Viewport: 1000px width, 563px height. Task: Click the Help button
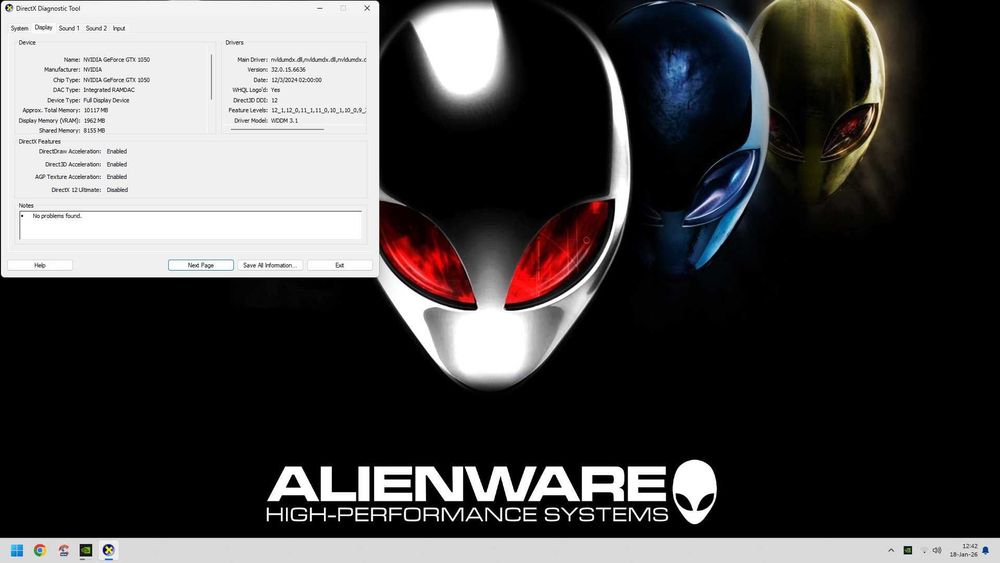pos(40,265)
